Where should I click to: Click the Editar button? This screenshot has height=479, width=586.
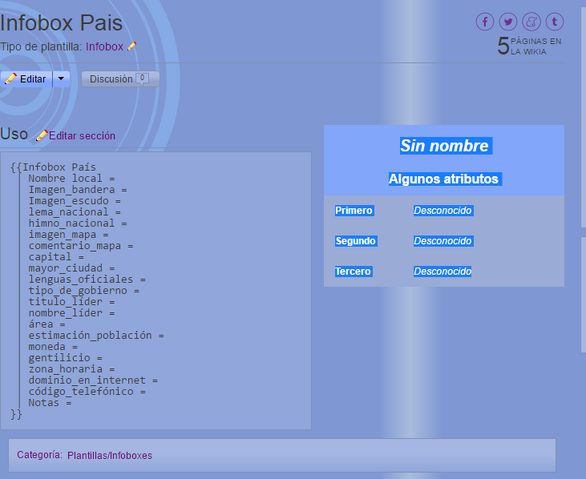tap(26, 79)
